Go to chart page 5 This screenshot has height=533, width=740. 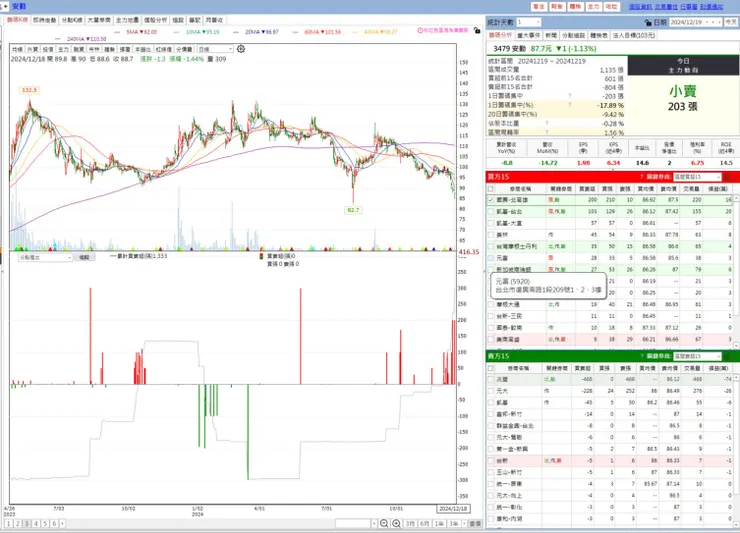point(45,523)
